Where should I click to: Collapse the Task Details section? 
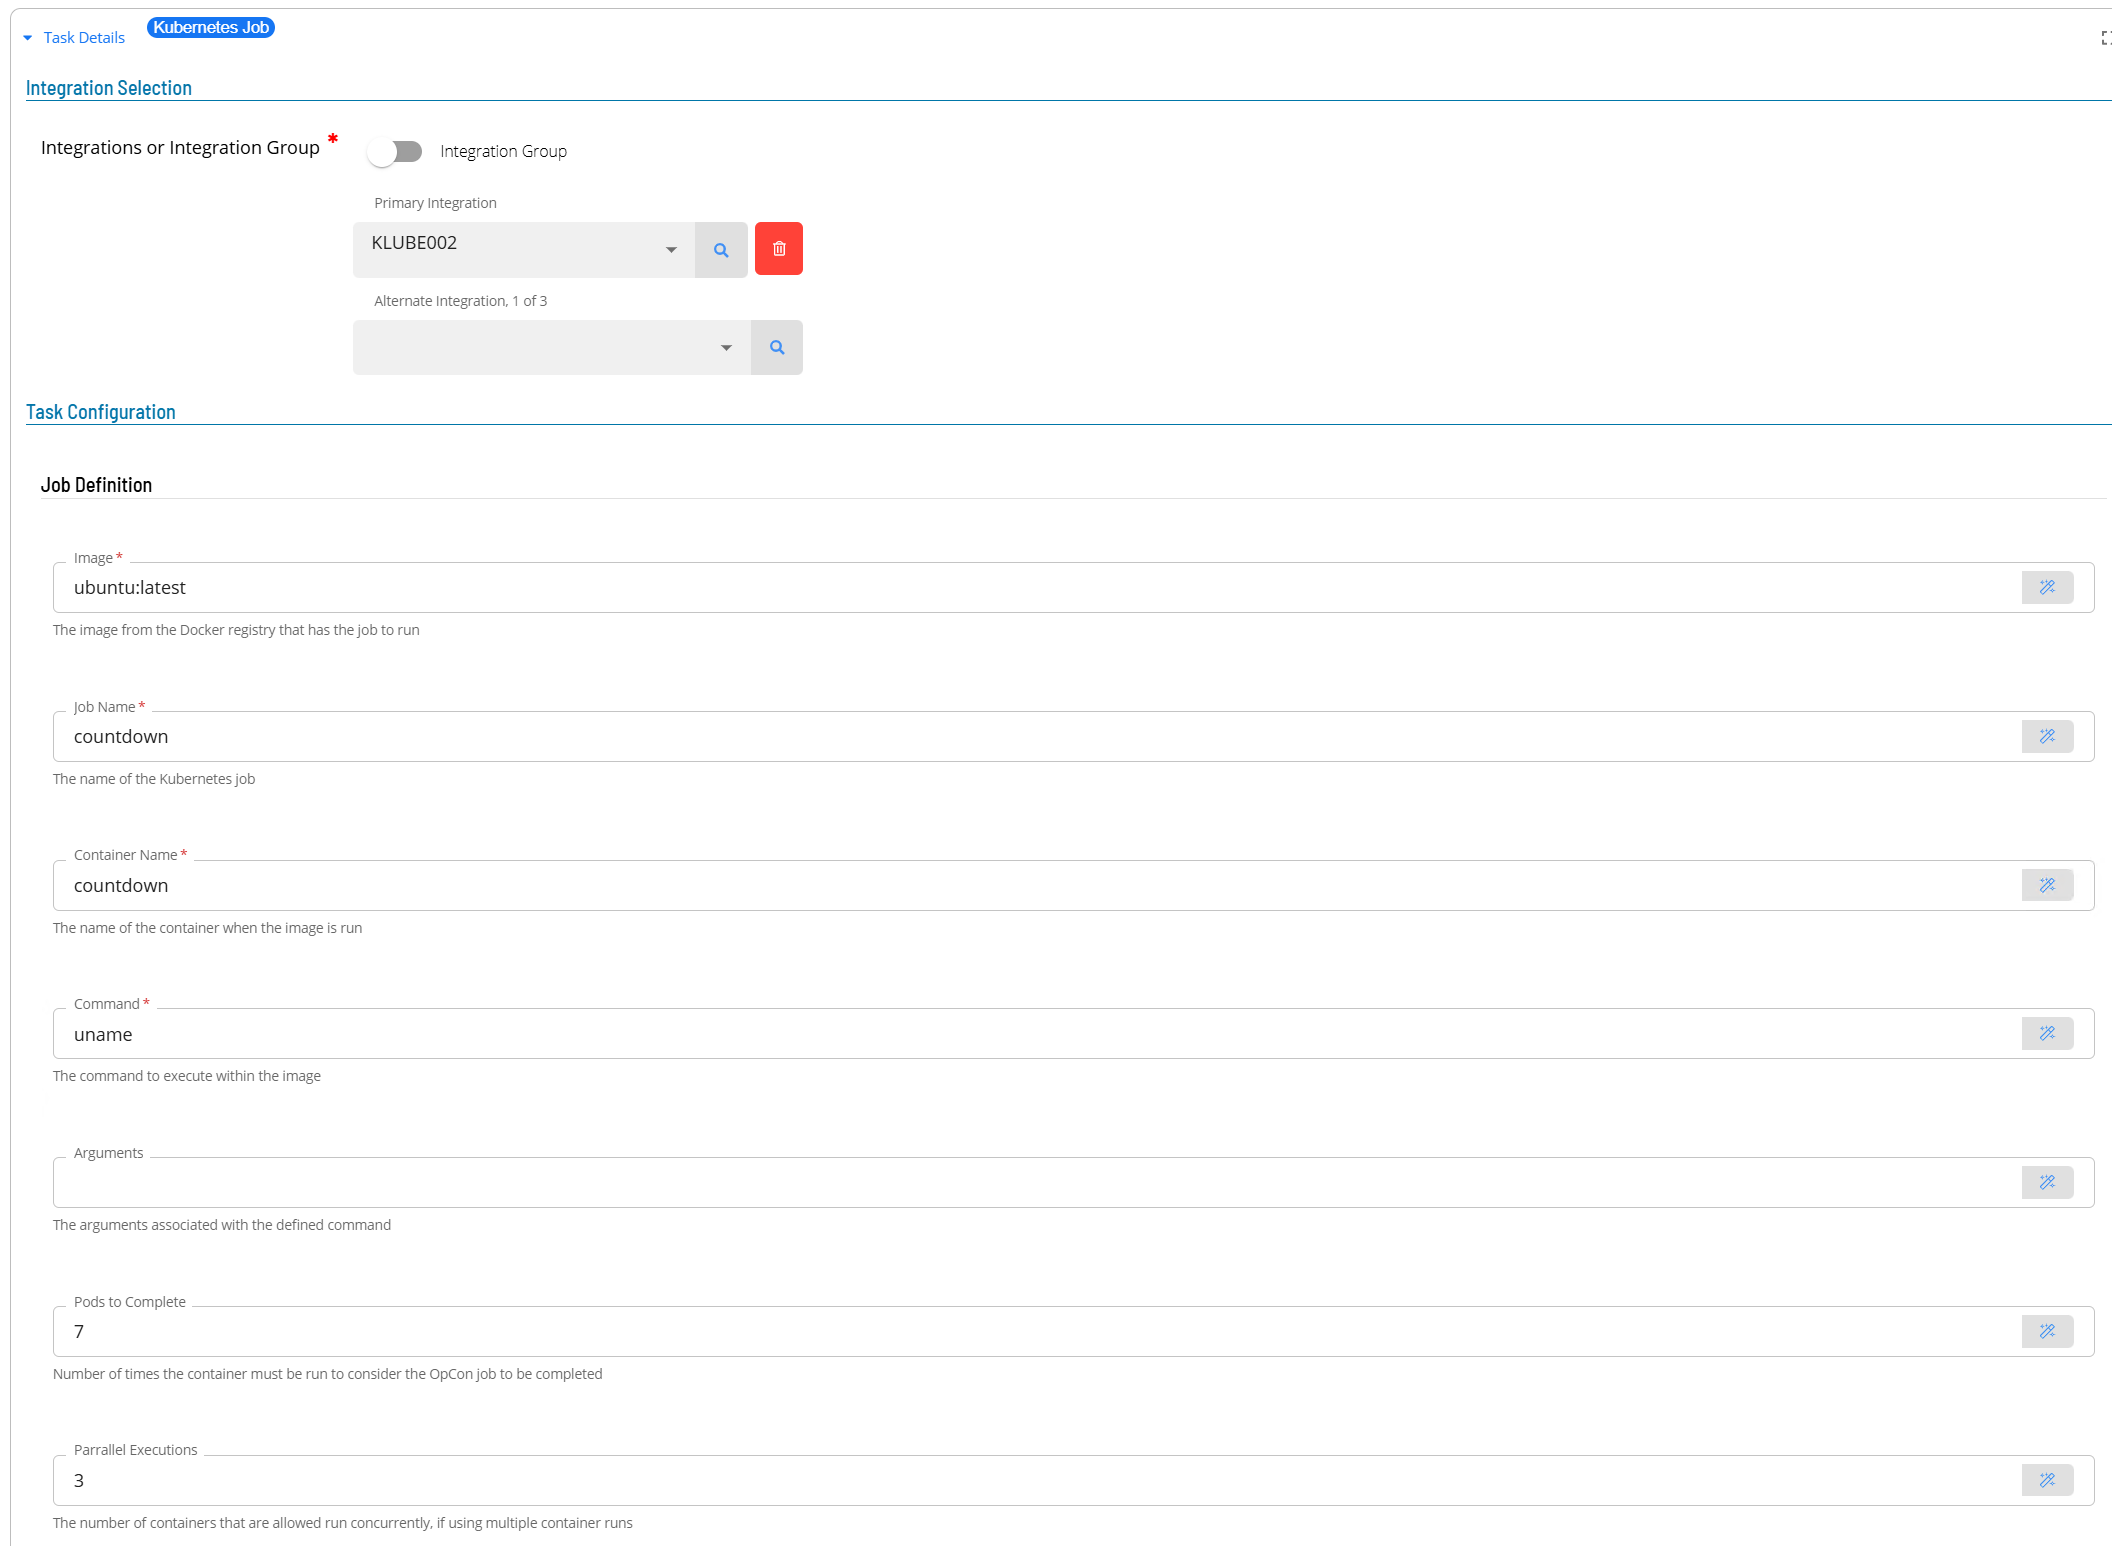[x=28, y=38]
